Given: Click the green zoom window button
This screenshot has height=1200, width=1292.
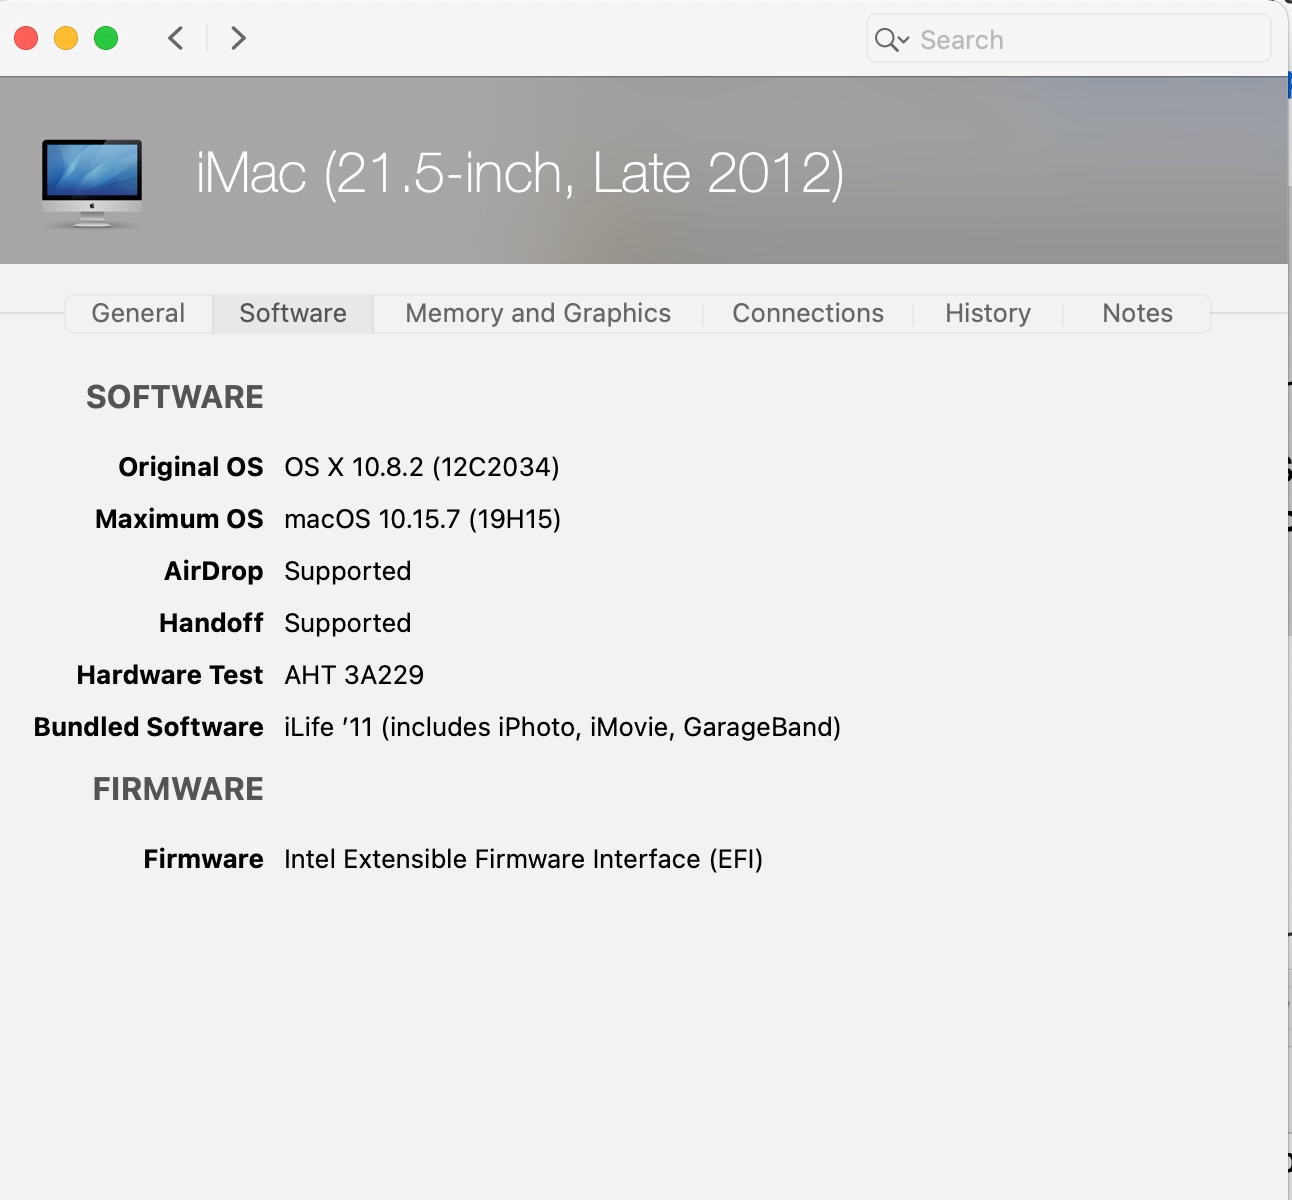Looking at the screenshot, I should tap(106, 39).
